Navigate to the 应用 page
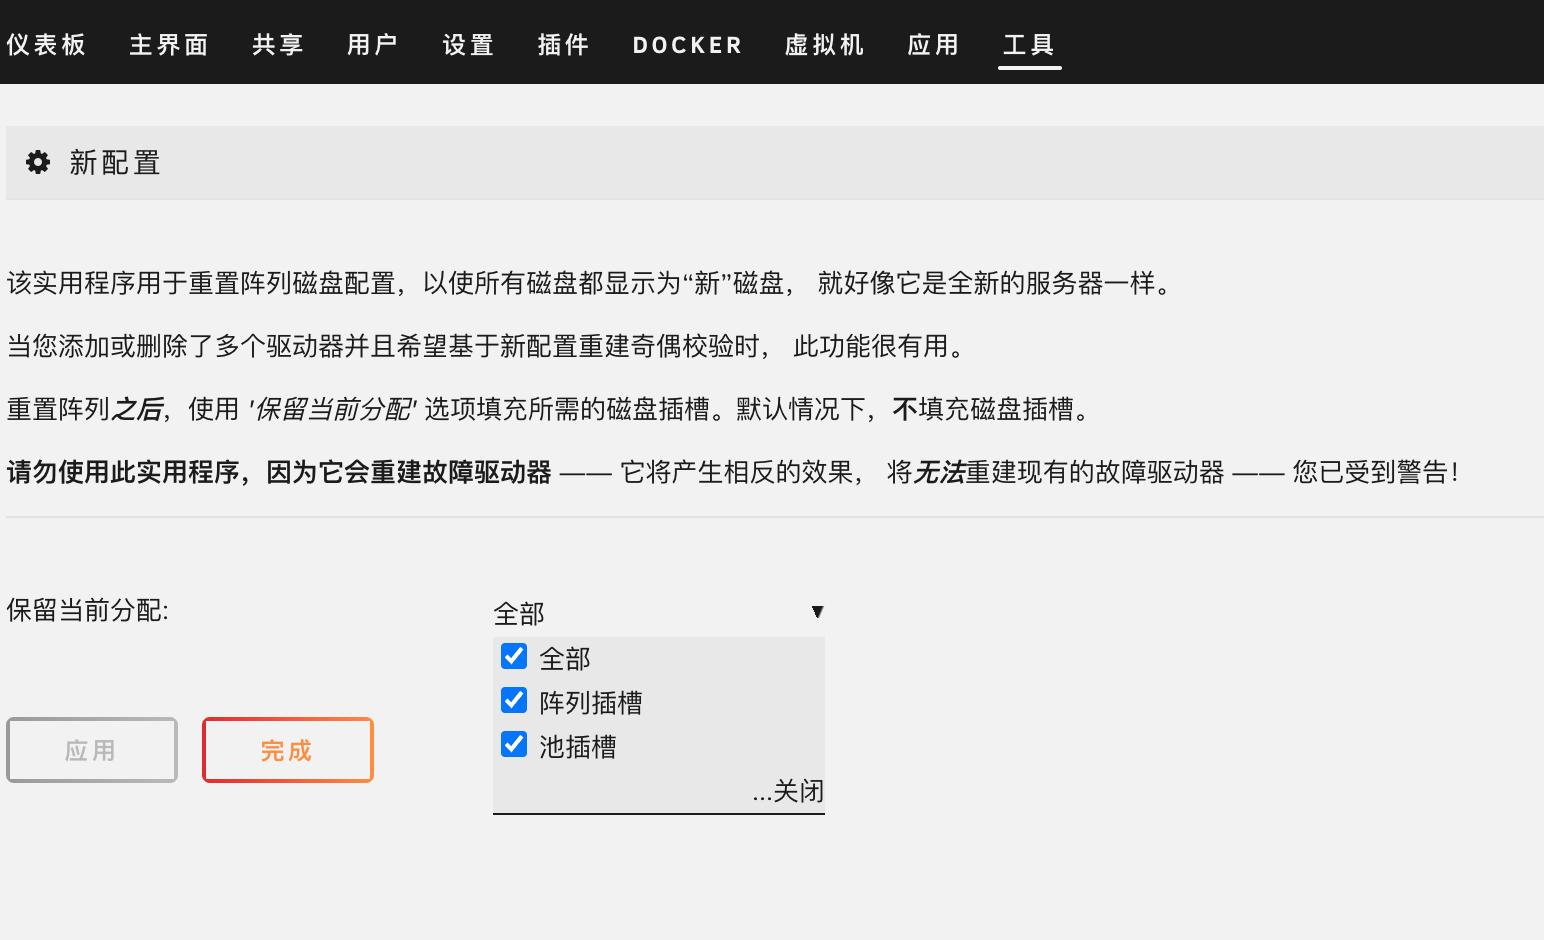The height and width of the screenshot is (940, 1544). click(931, 44)
